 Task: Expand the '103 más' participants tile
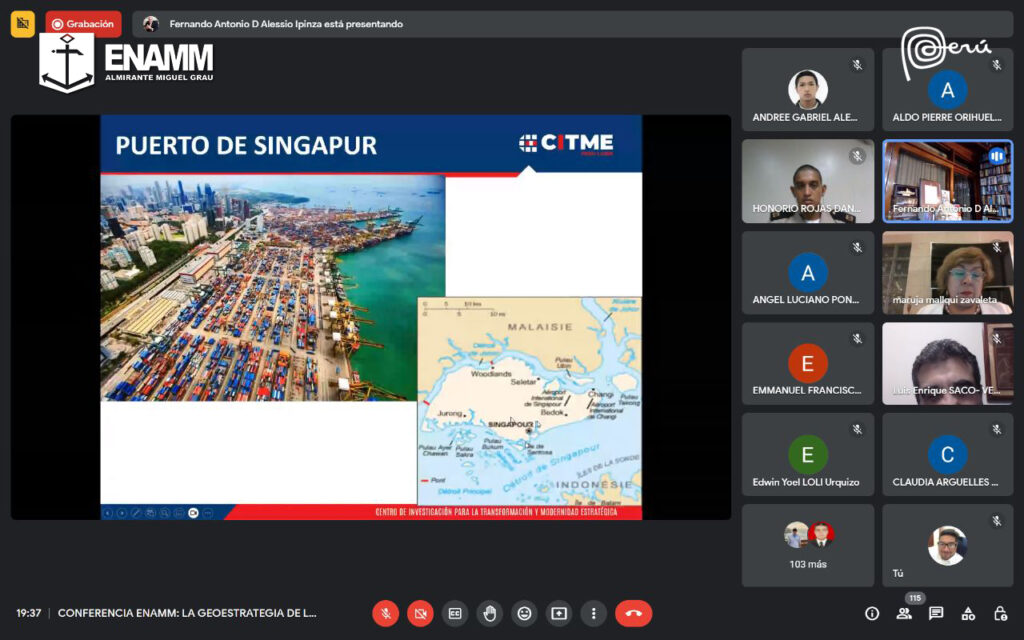(x=807, y=545)
